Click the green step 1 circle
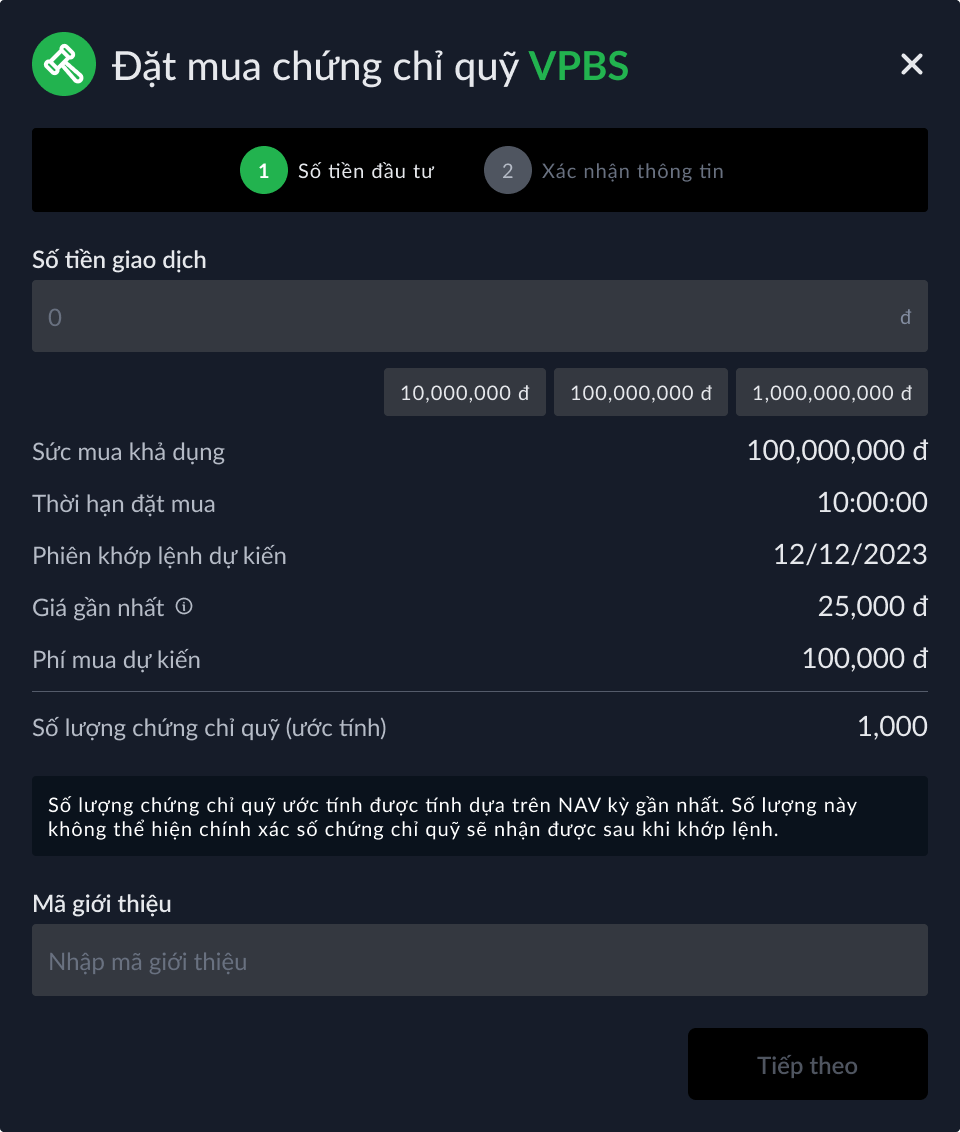Image resolution: width=960 pixels, height=1132 pixels. (x=264, y=171)
